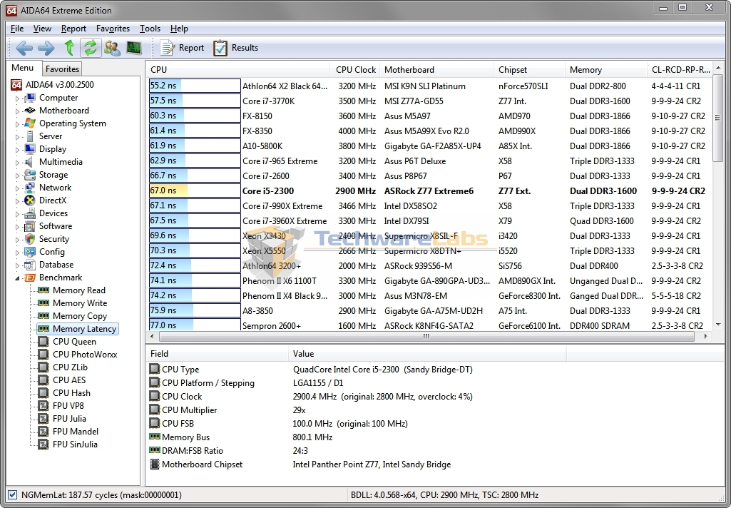731x508 pixels.
Task: Open the Manage Users toolbar icon
Action: click(x=112, y=48)
